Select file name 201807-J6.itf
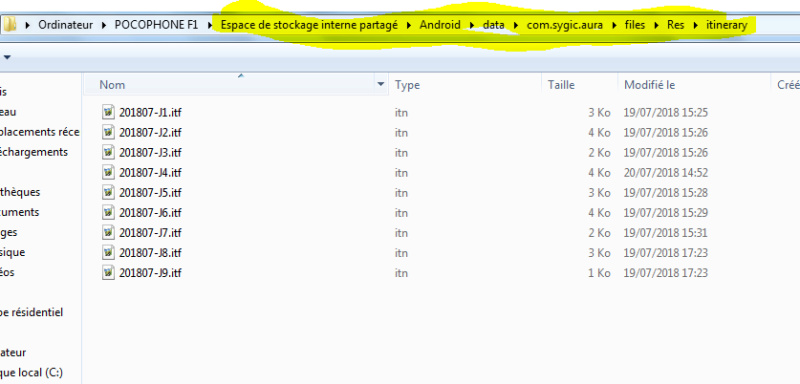 pyautogui.click(x=151, y=213)
